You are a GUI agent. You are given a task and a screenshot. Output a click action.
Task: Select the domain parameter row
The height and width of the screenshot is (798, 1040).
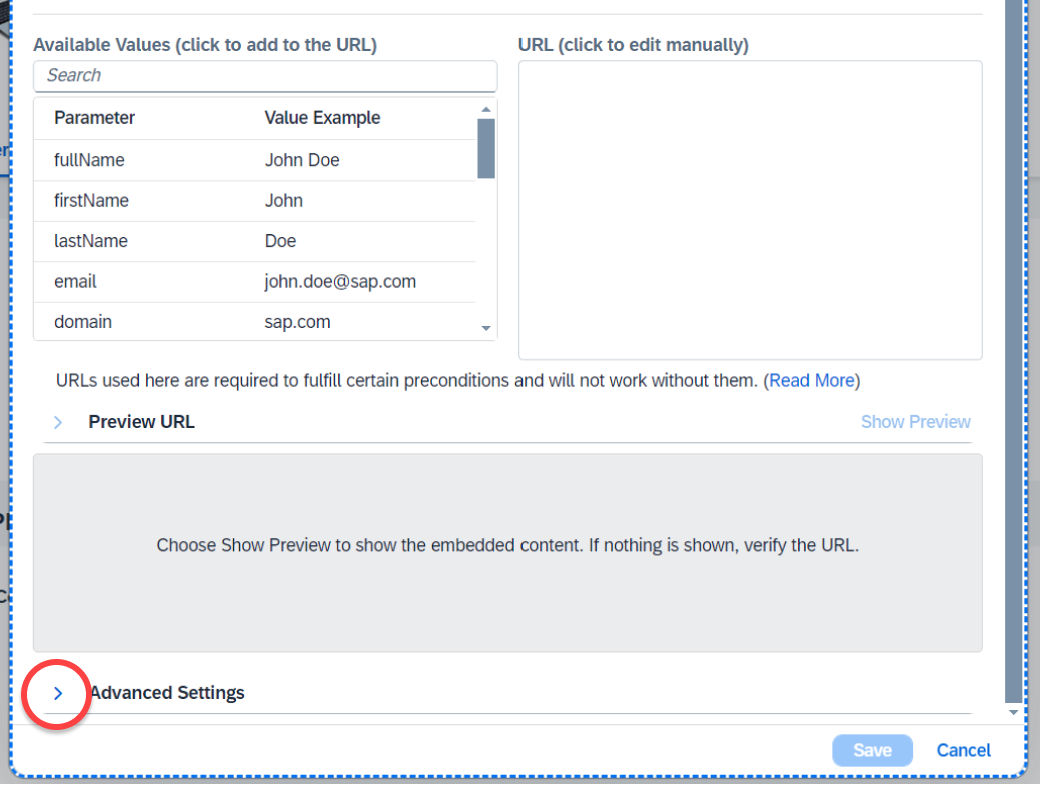click(255, 322)
